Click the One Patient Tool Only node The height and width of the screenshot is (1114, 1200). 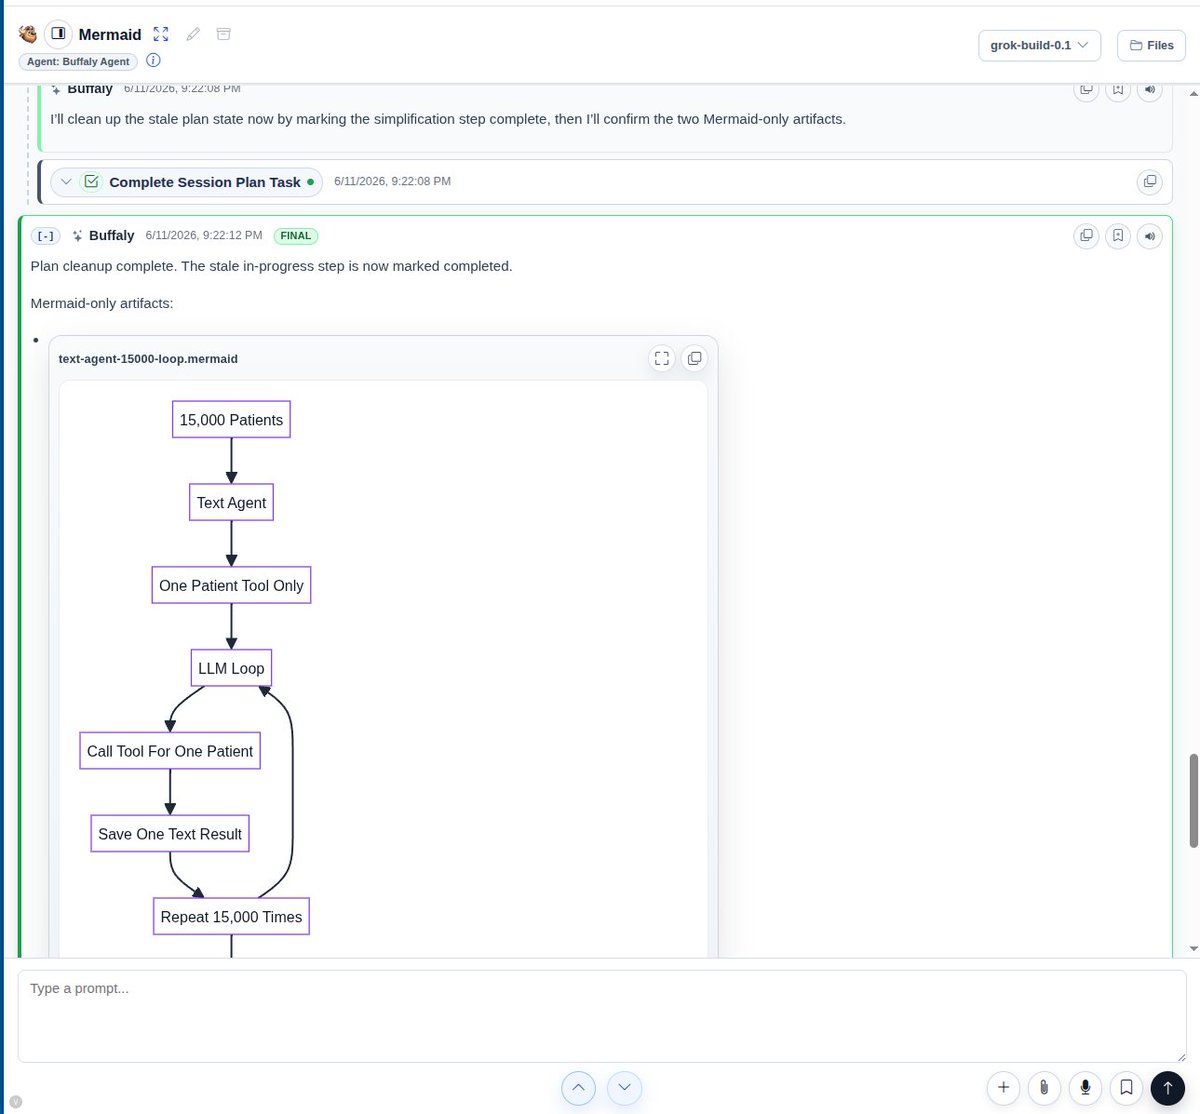pos(231,586)
